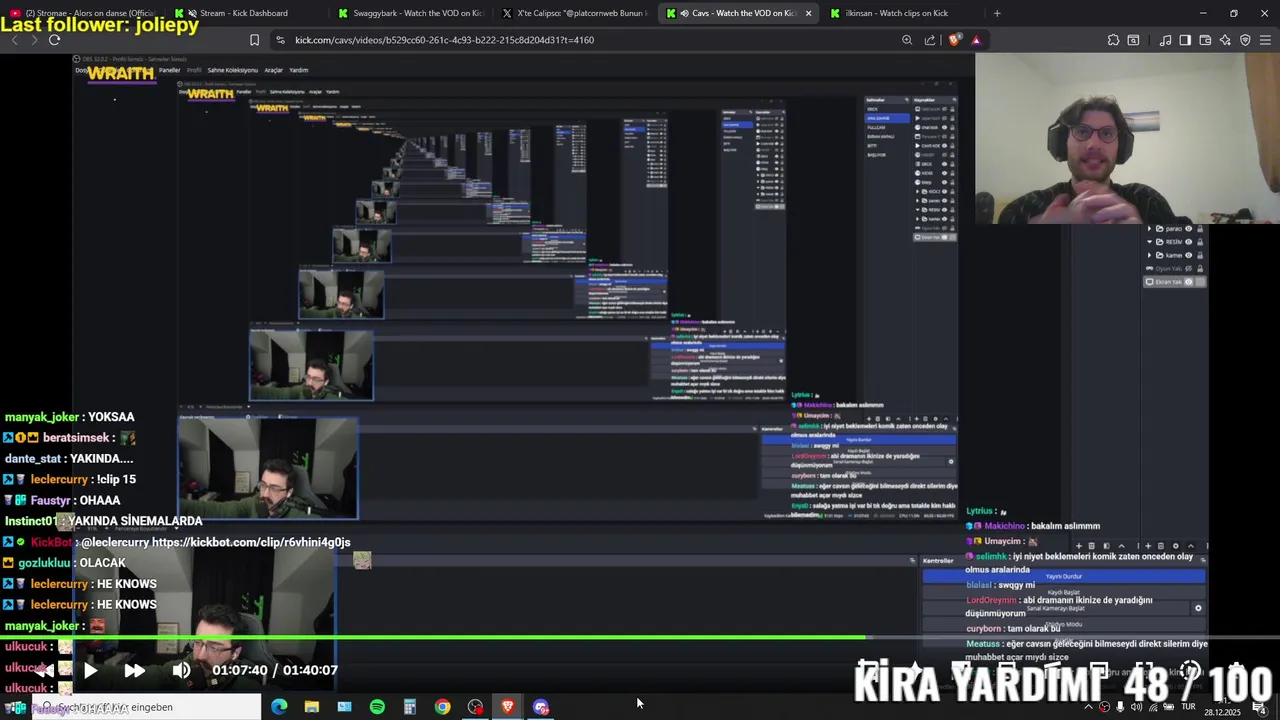
Task: Toggle visibility eye of Ekran Yakalama source
Action: 1188,282
